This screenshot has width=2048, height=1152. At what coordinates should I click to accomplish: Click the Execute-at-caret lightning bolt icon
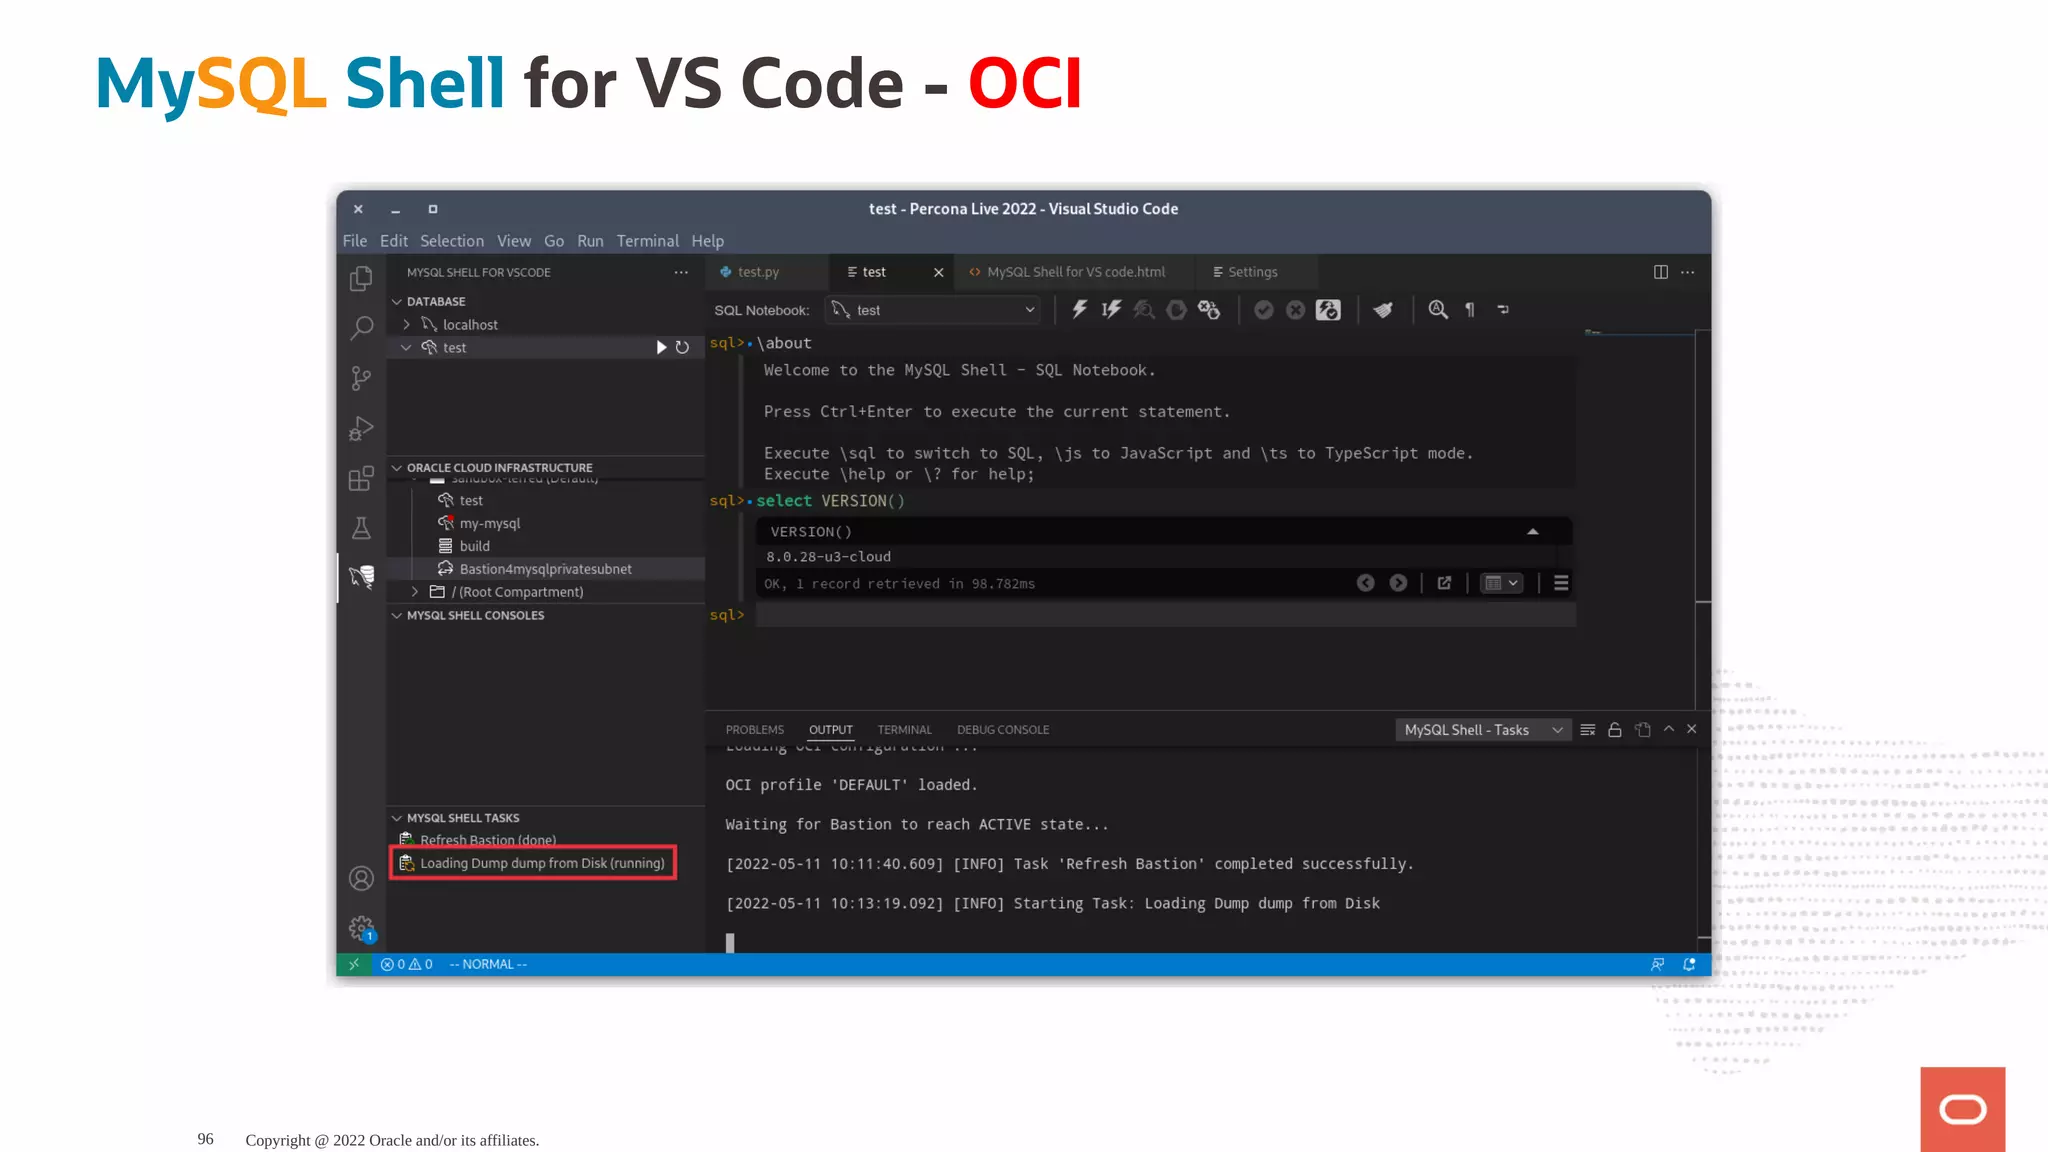1111,310
